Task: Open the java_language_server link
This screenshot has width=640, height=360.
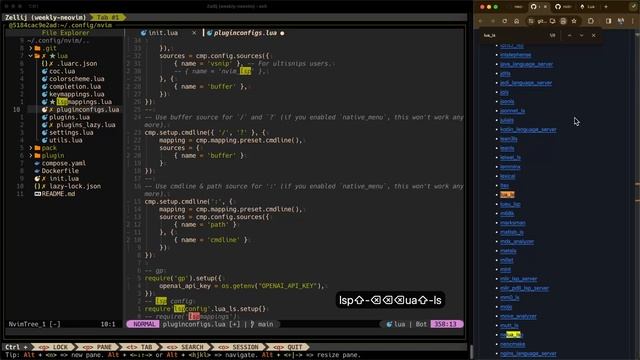Action: pyautogui.click(x=527, y=64)
